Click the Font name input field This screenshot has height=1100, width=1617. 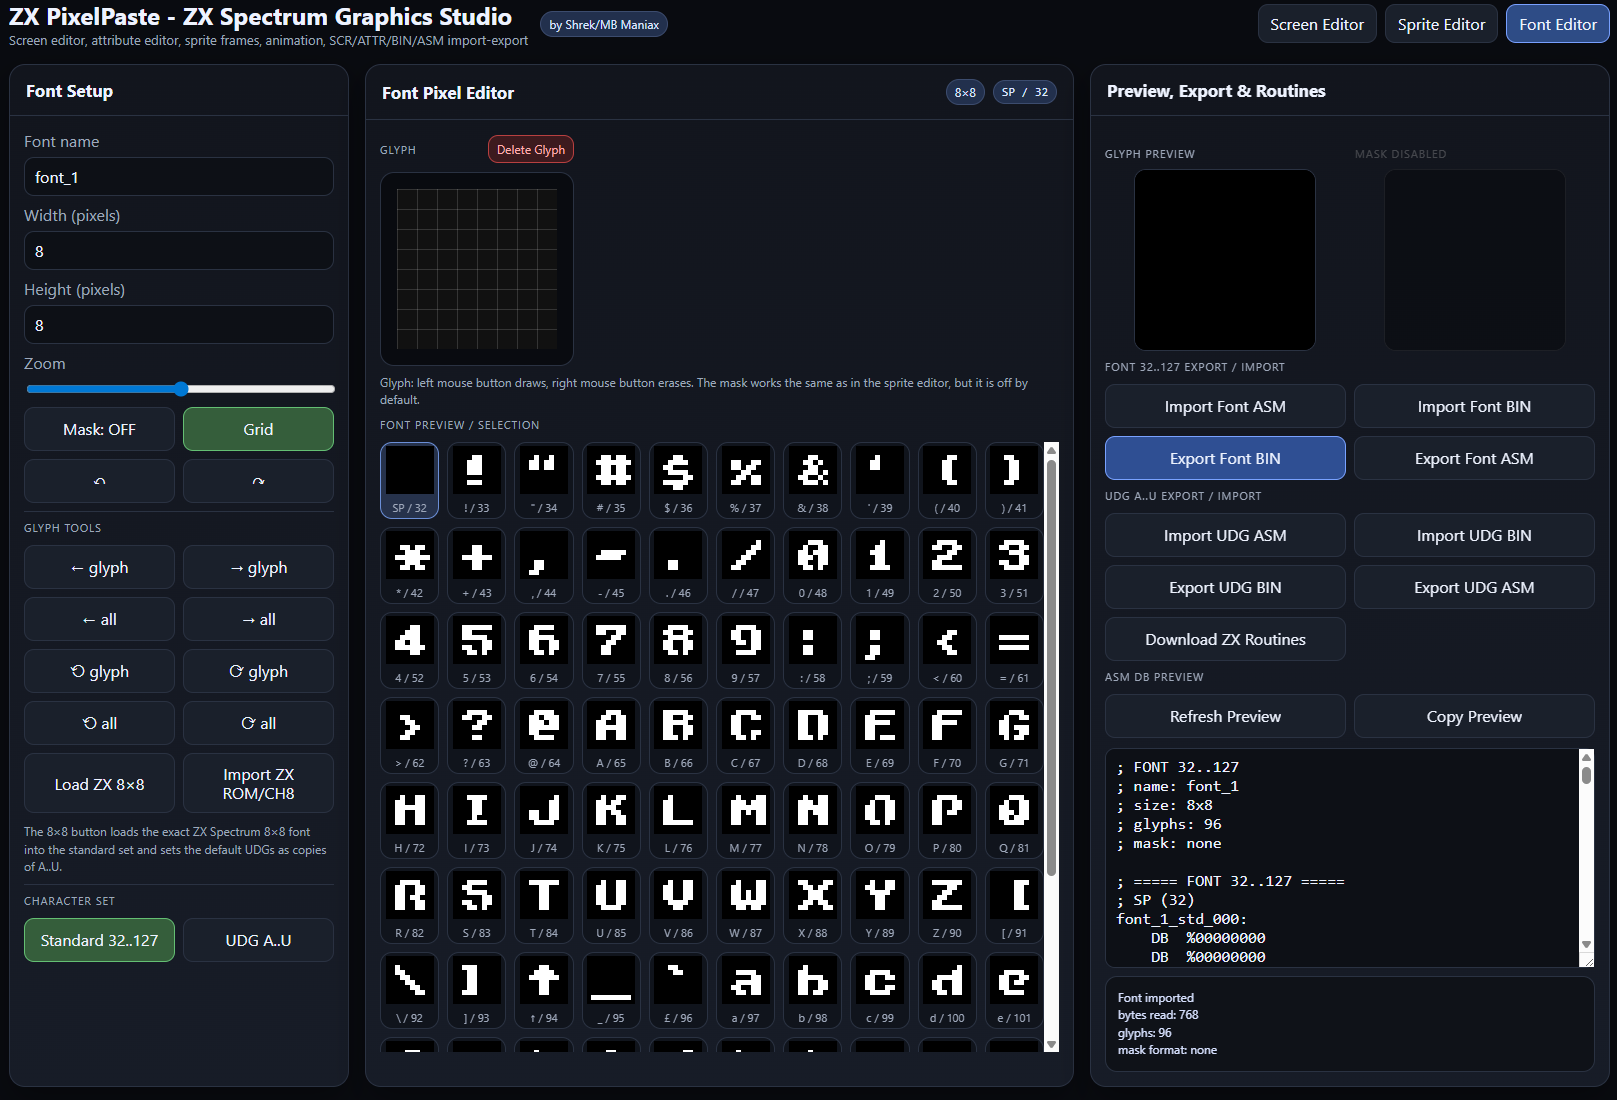[x=179, y=177]
